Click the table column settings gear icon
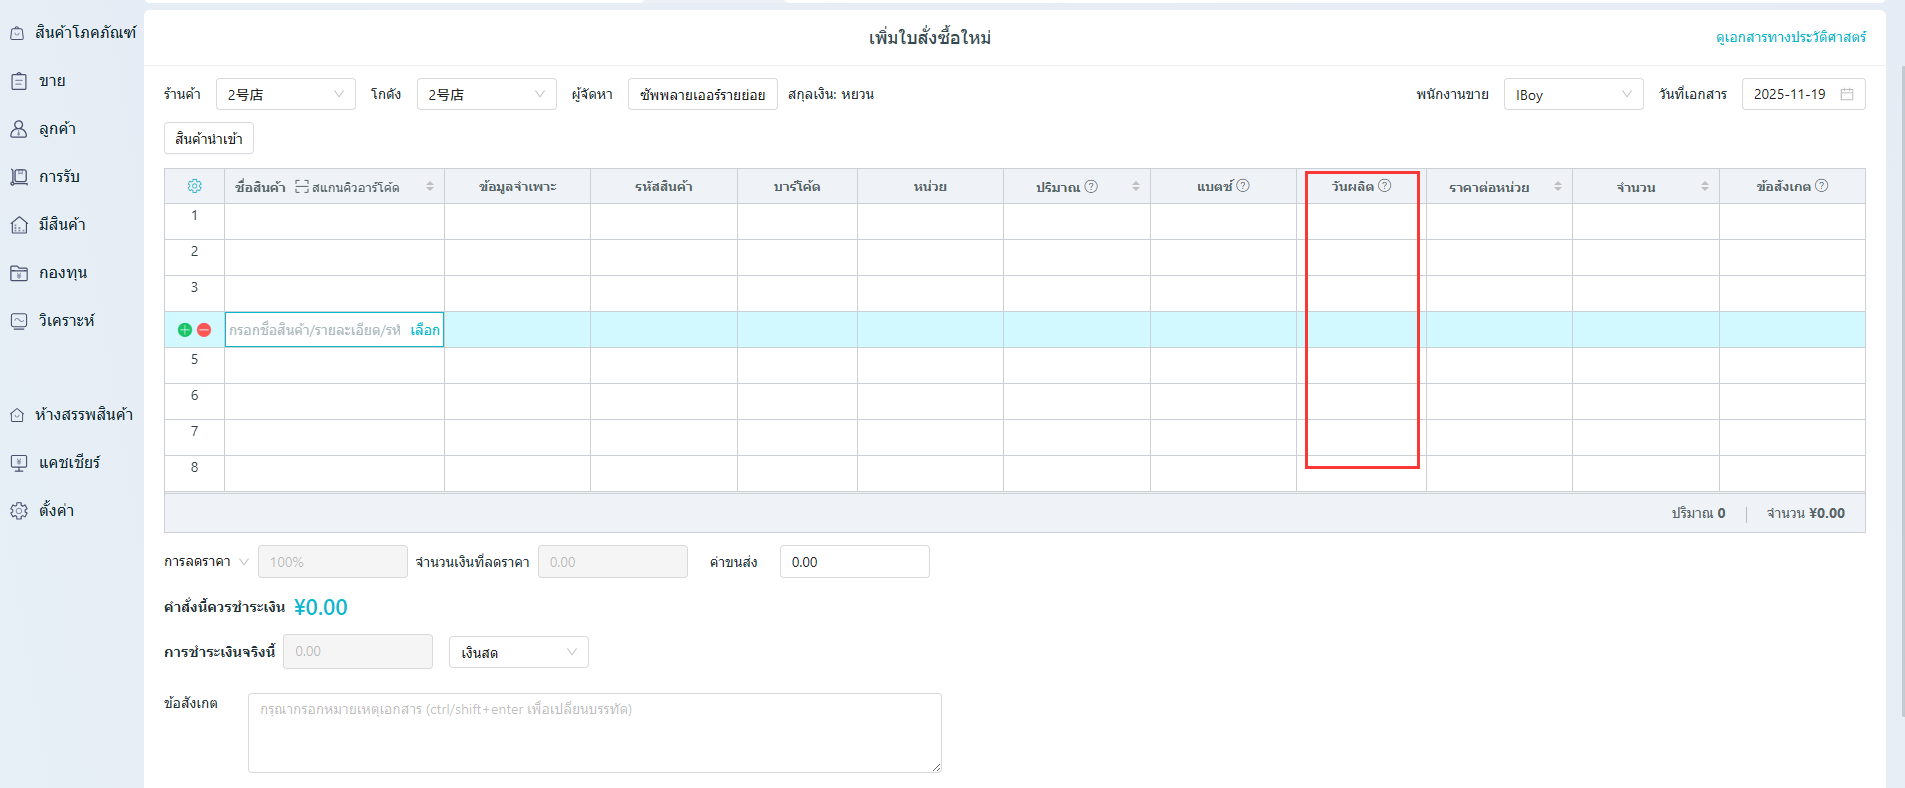Screen dimensions: 1905x788 194,186
